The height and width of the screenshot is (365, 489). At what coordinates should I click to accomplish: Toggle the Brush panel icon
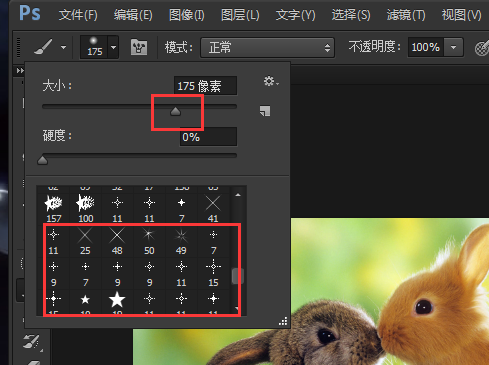tap(139, 47)
